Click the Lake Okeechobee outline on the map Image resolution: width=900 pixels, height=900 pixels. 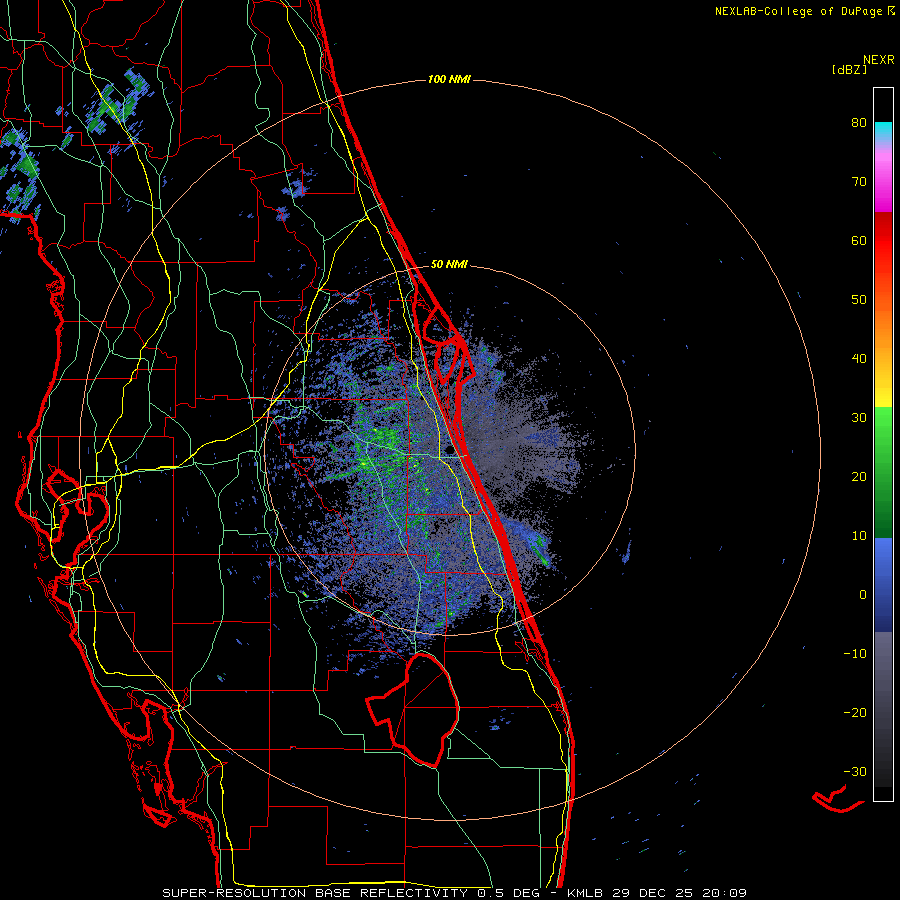click(413, 709)
